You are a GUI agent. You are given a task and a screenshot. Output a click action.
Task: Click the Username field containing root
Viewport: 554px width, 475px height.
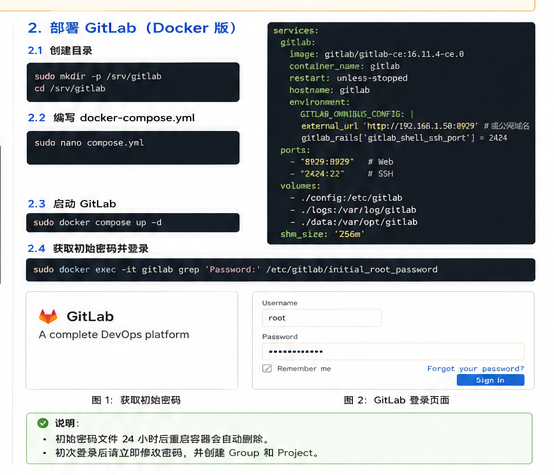322,318
